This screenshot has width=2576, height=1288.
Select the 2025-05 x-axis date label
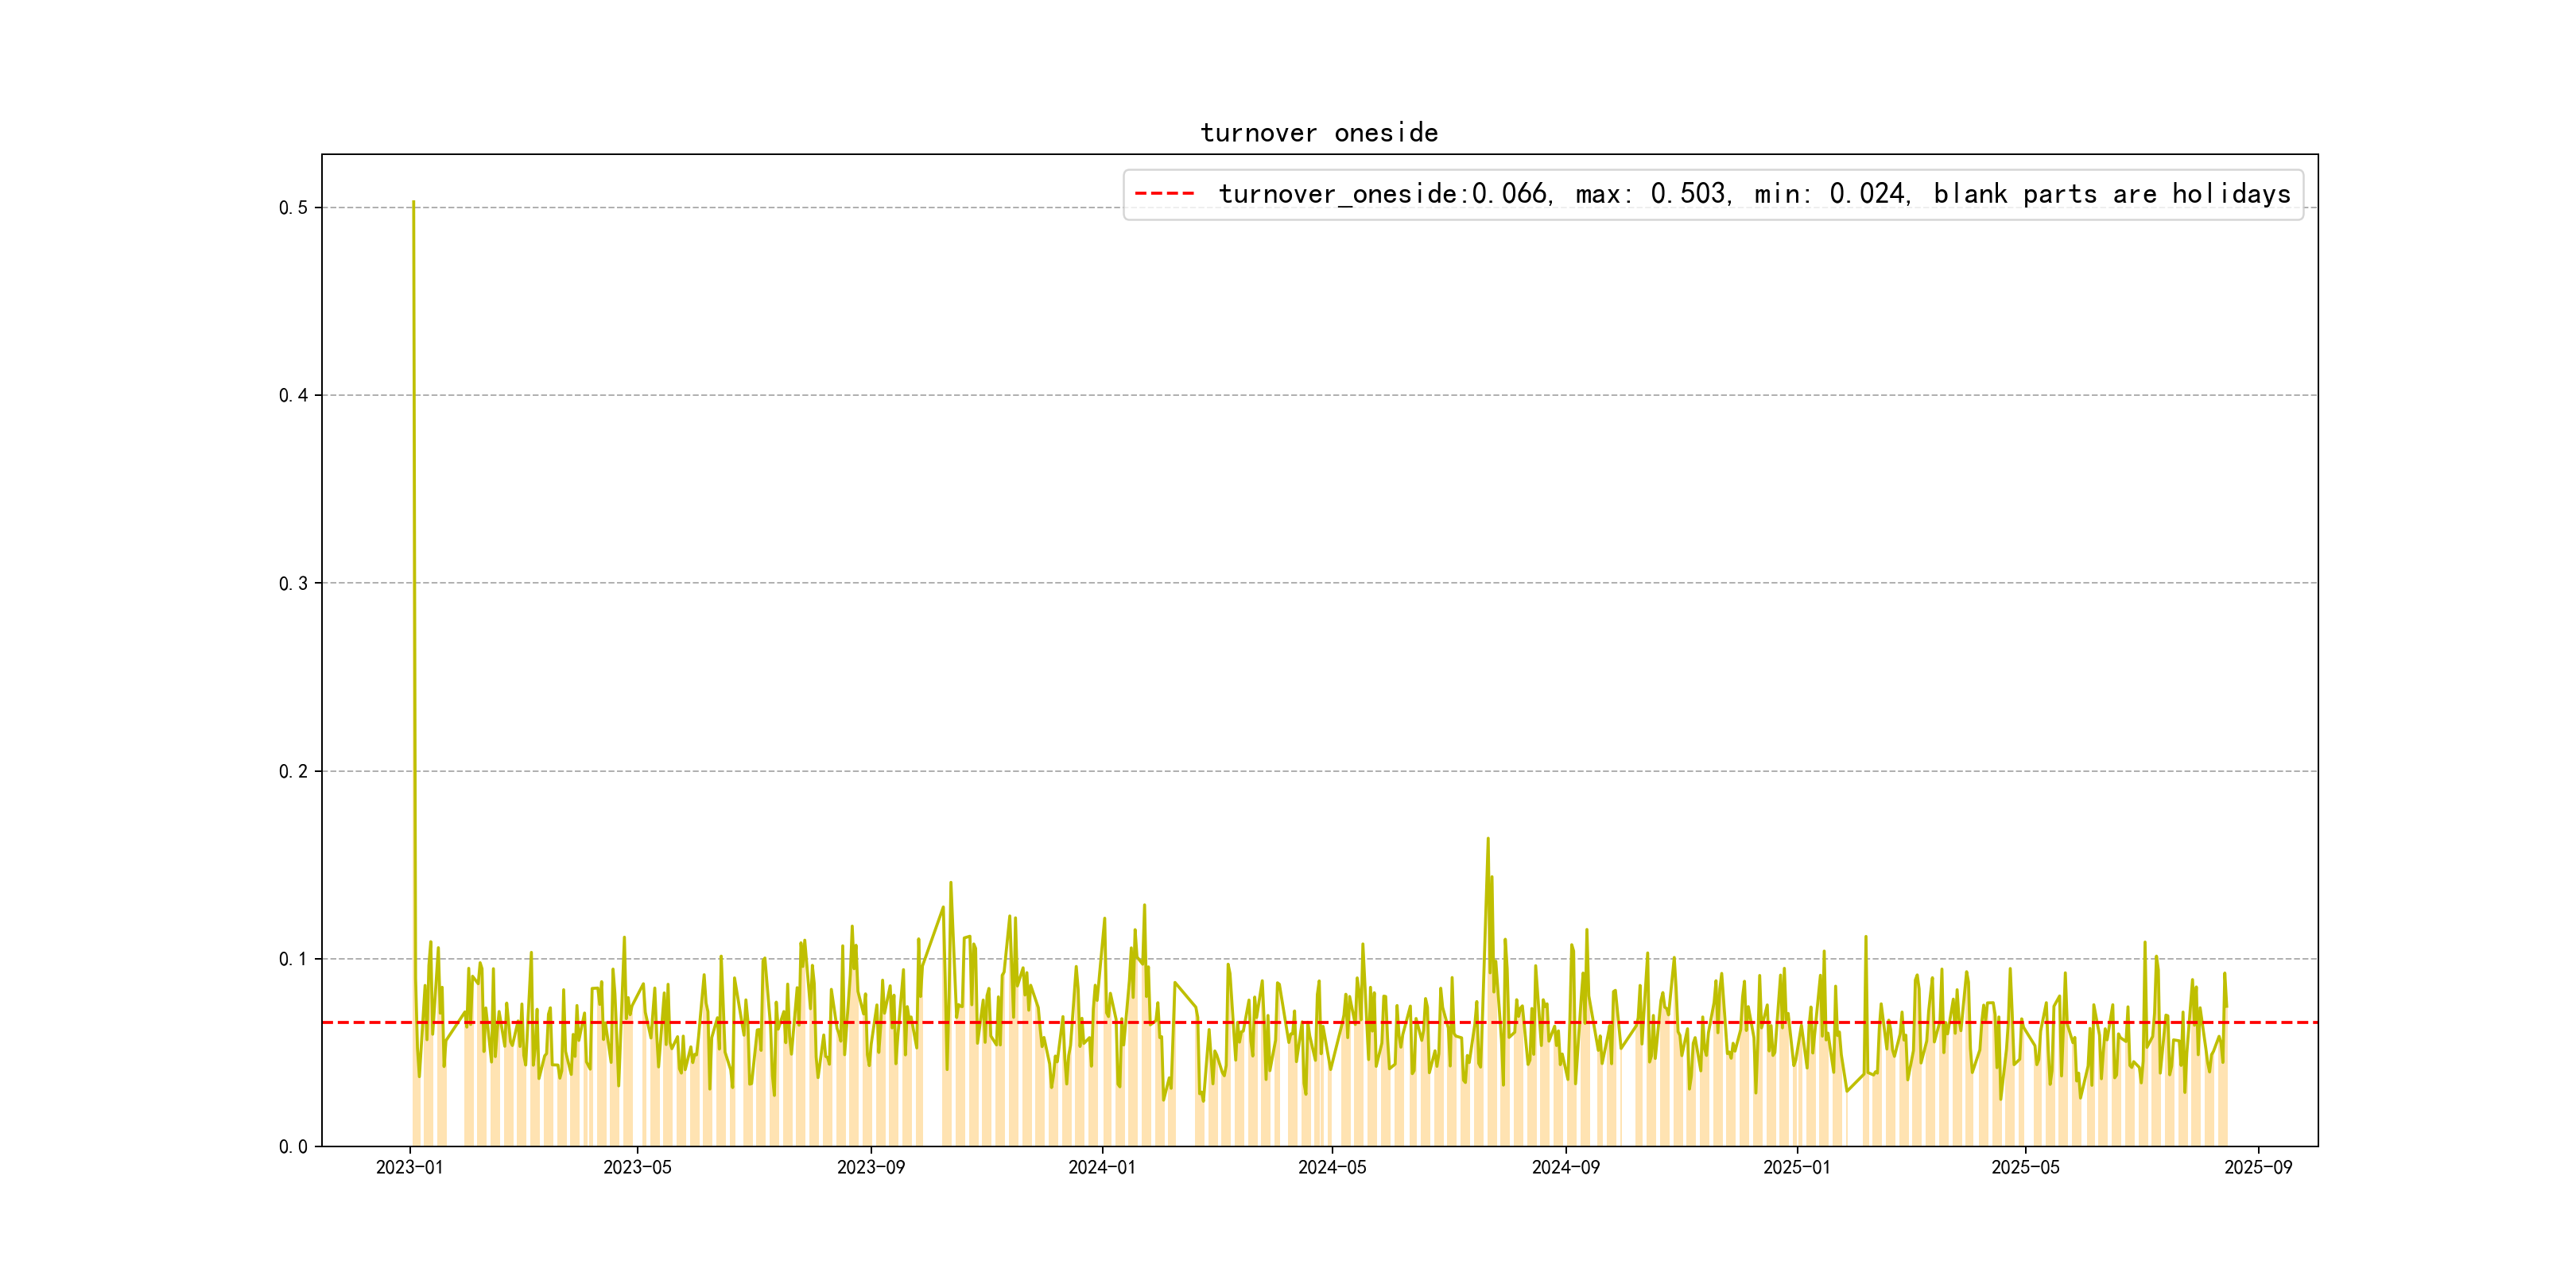click(2025, 1168)
